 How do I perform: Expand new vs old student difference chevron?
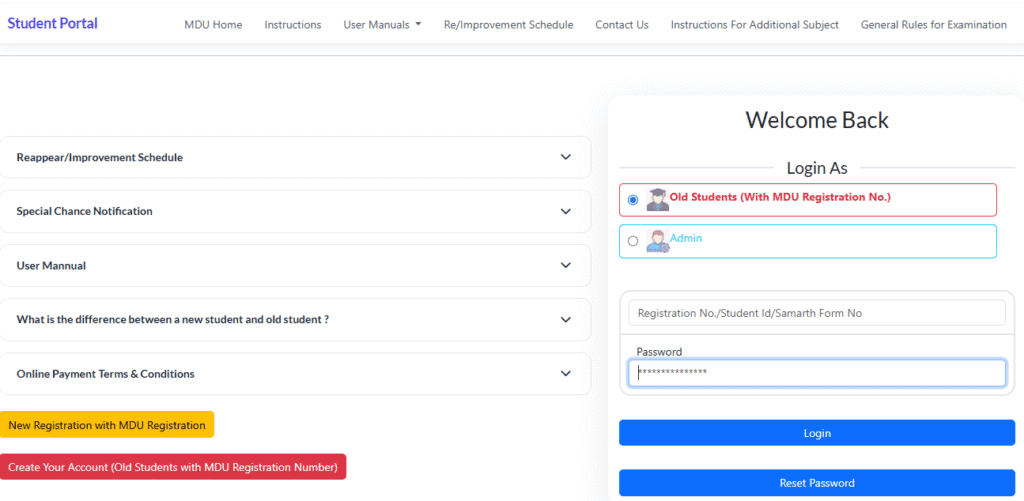tap(566, 320)
